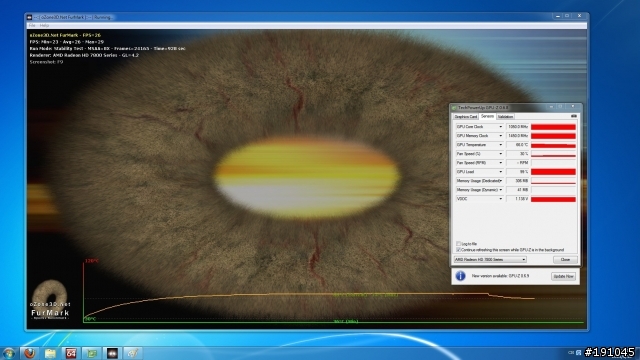640x360 pixels.
Task: Click the FurMark window title bar icon
Action: [x=29, y=17]
